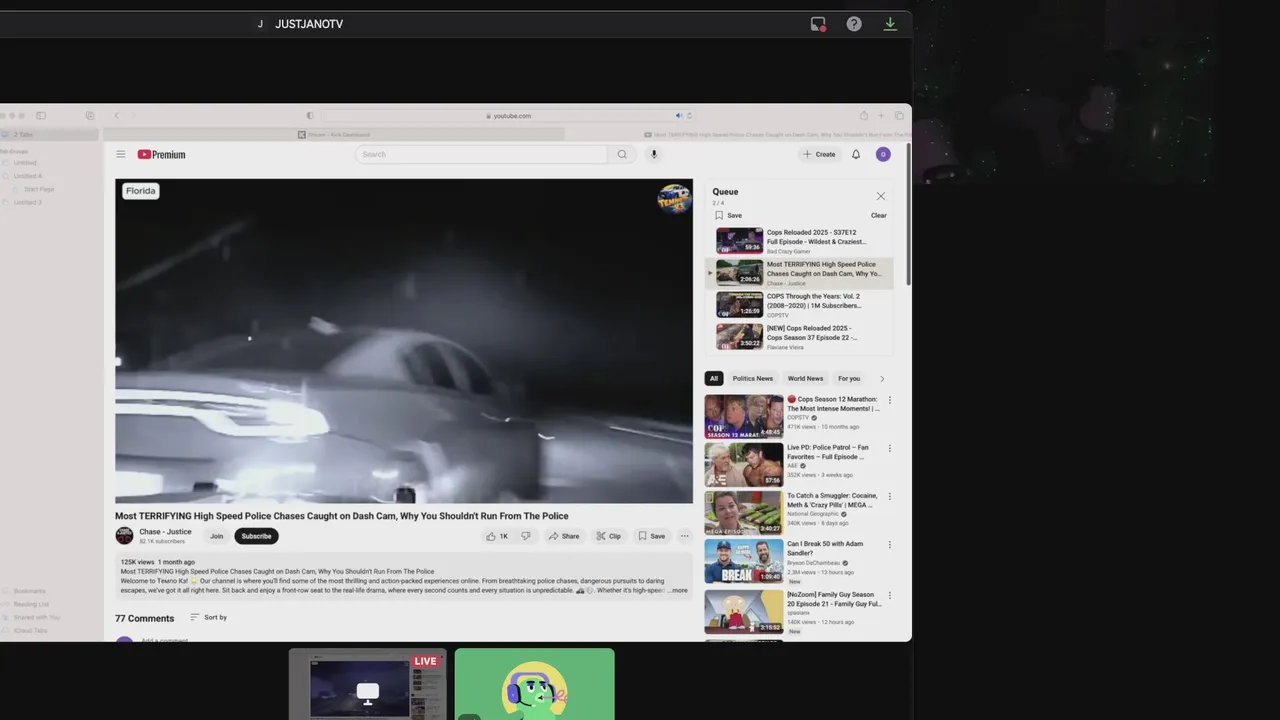Click the Safari share icon
Image resolution: width=1280 pixels, height=720 pixels.
[x=864, y=115]
